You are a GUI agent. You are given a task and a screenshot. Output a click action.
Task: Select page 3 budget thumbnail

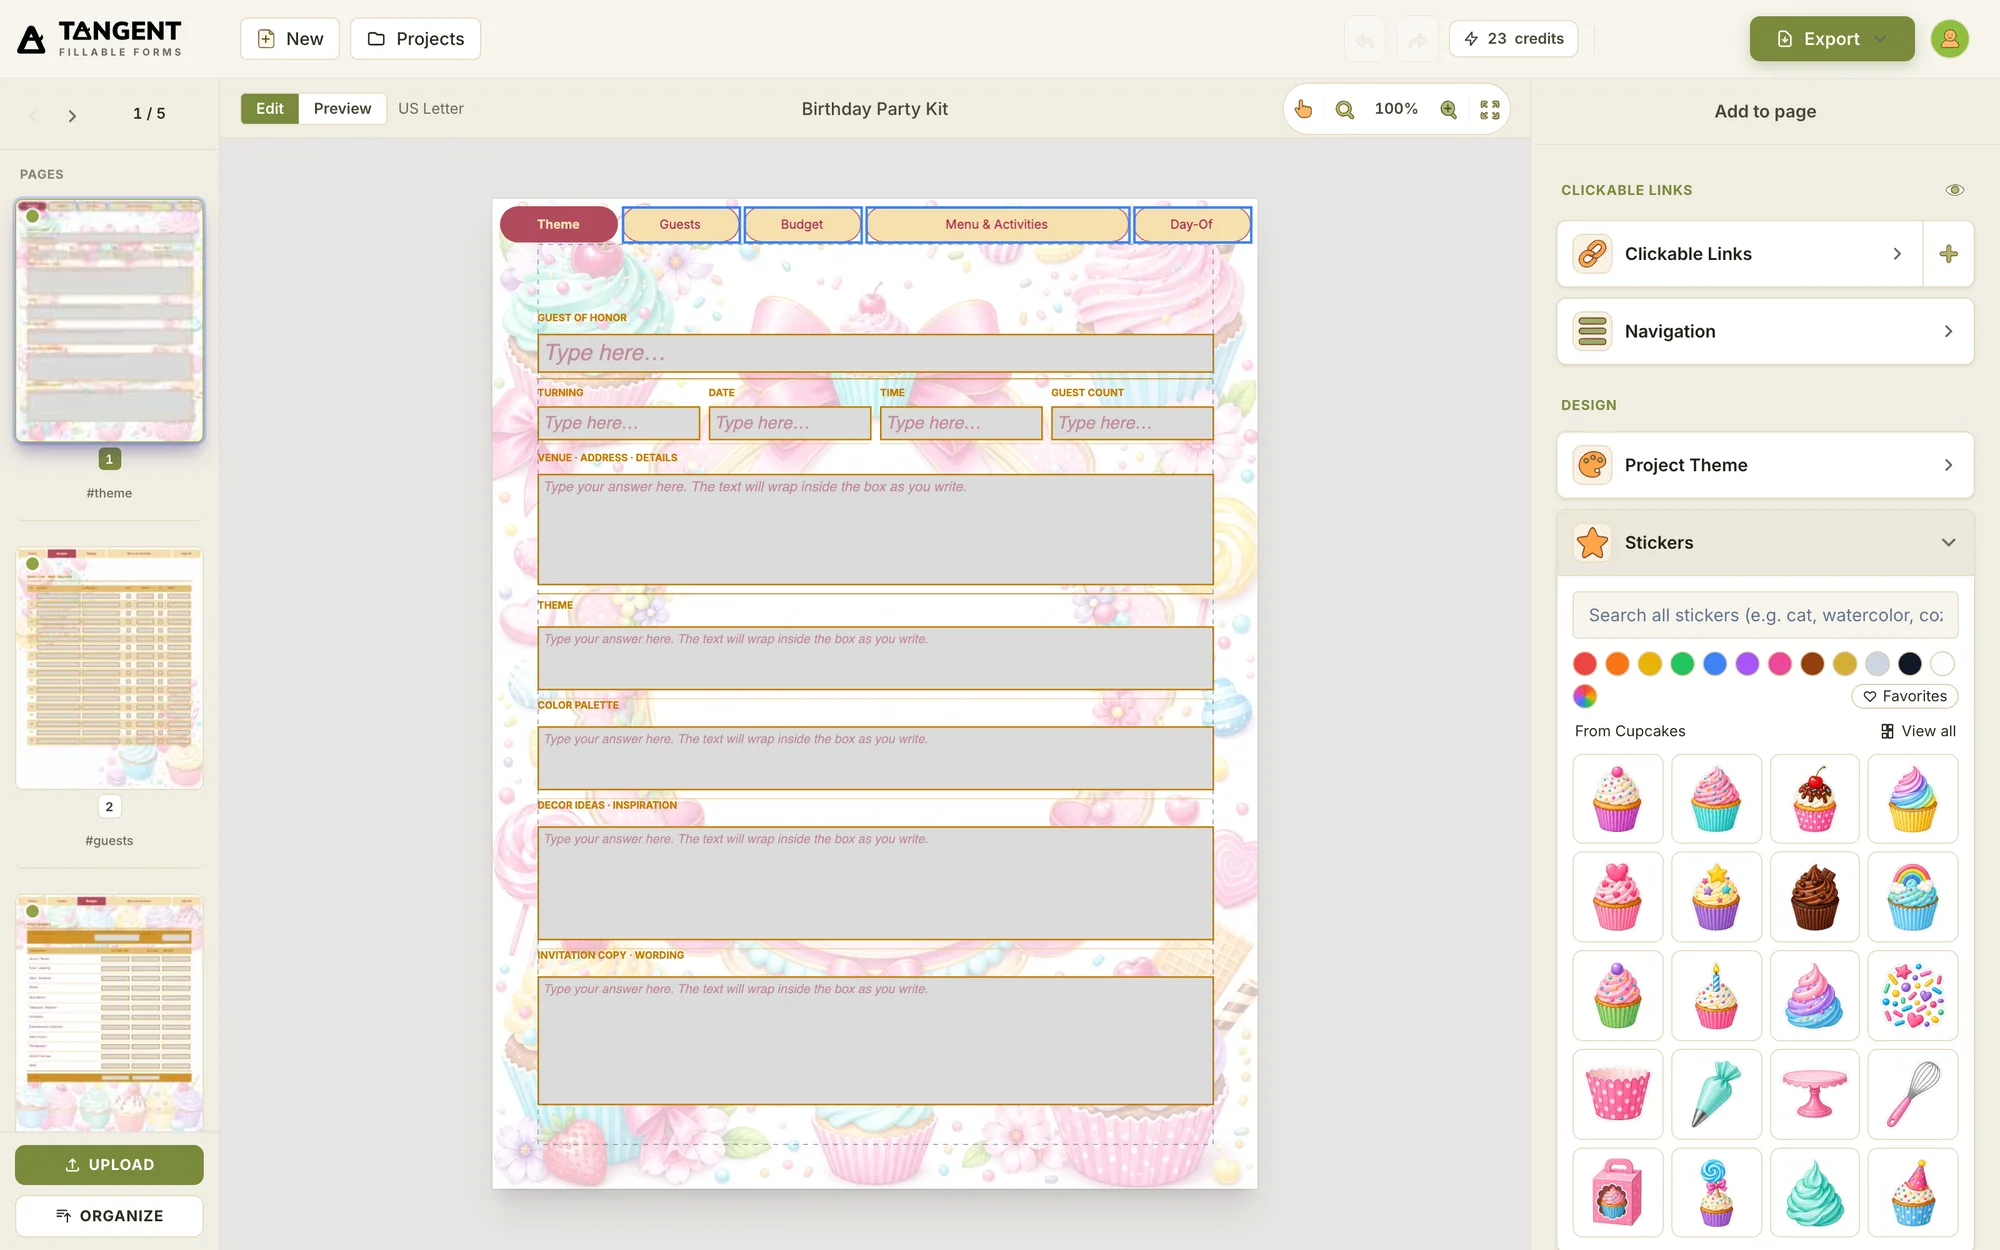(x=109, y=1012)
